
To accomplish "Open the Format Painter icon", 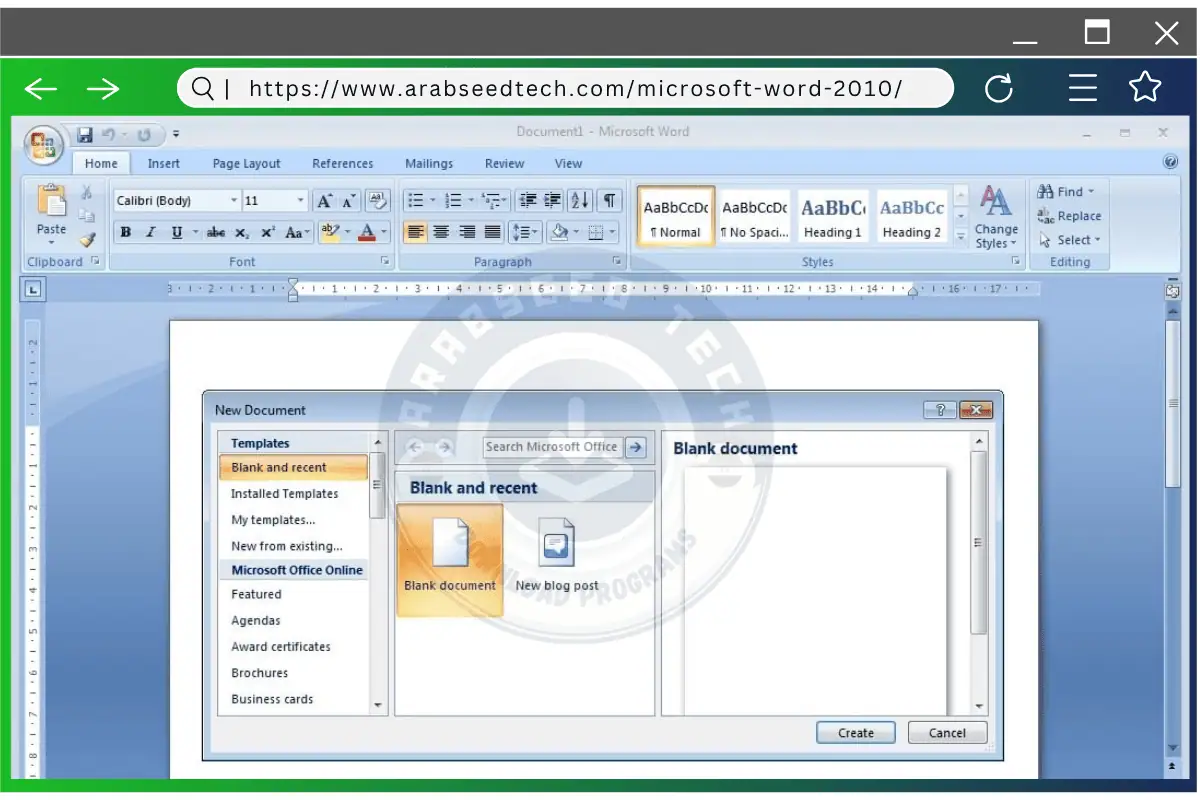I will 87,240.
